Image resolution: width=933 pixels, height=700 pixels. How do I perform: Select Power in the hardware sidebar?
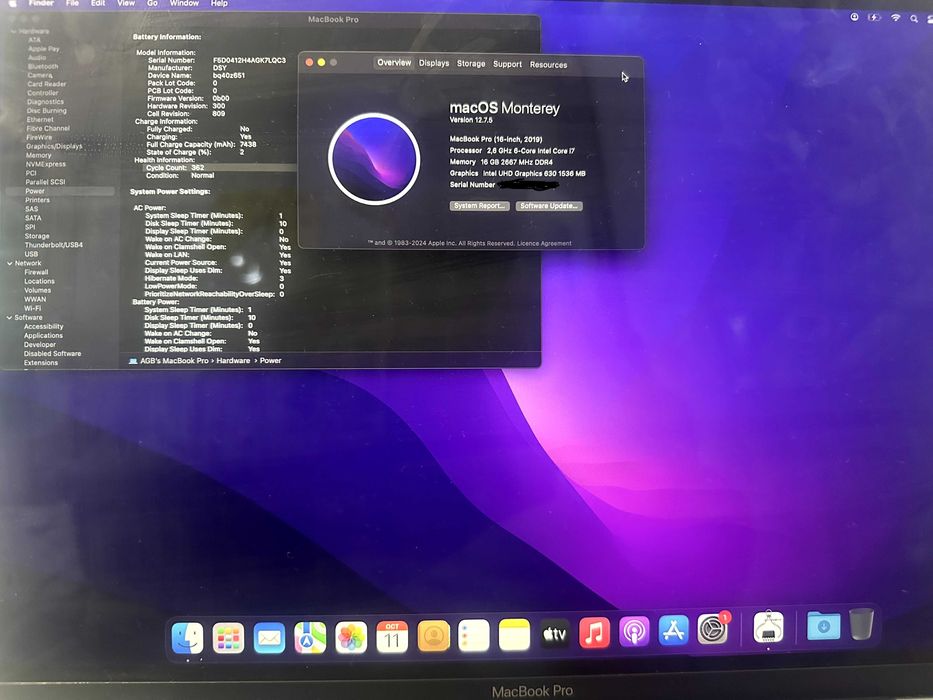tap(35, 191)
